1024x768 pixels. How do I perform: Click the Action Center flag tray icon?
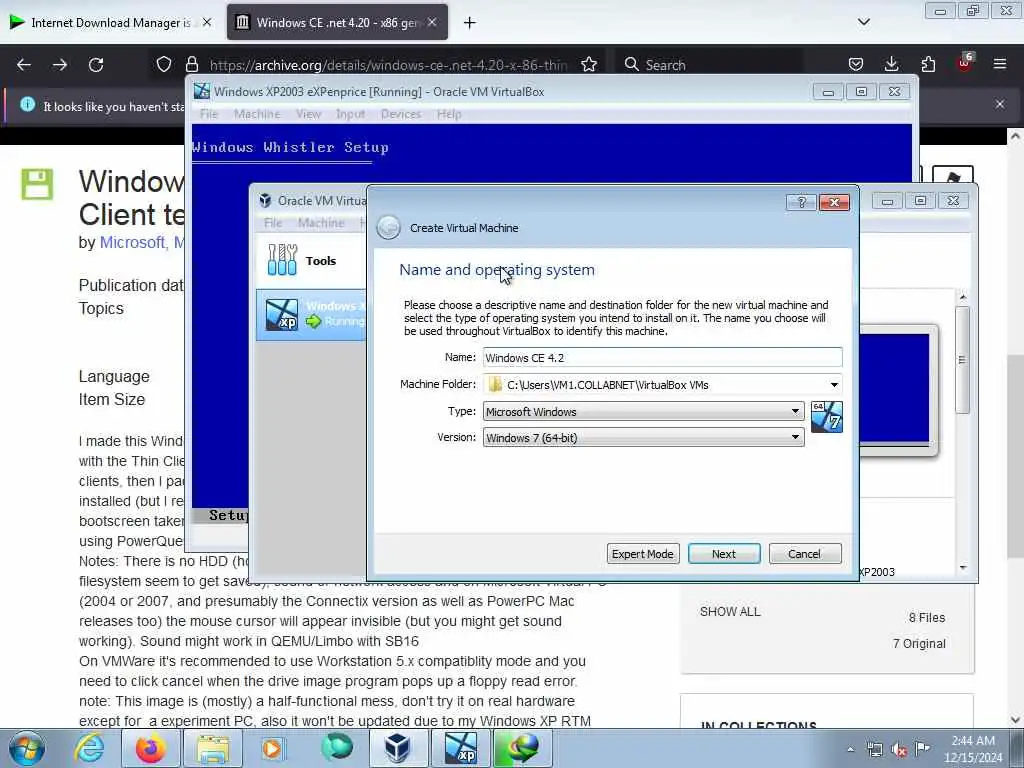tap(922, 749)
